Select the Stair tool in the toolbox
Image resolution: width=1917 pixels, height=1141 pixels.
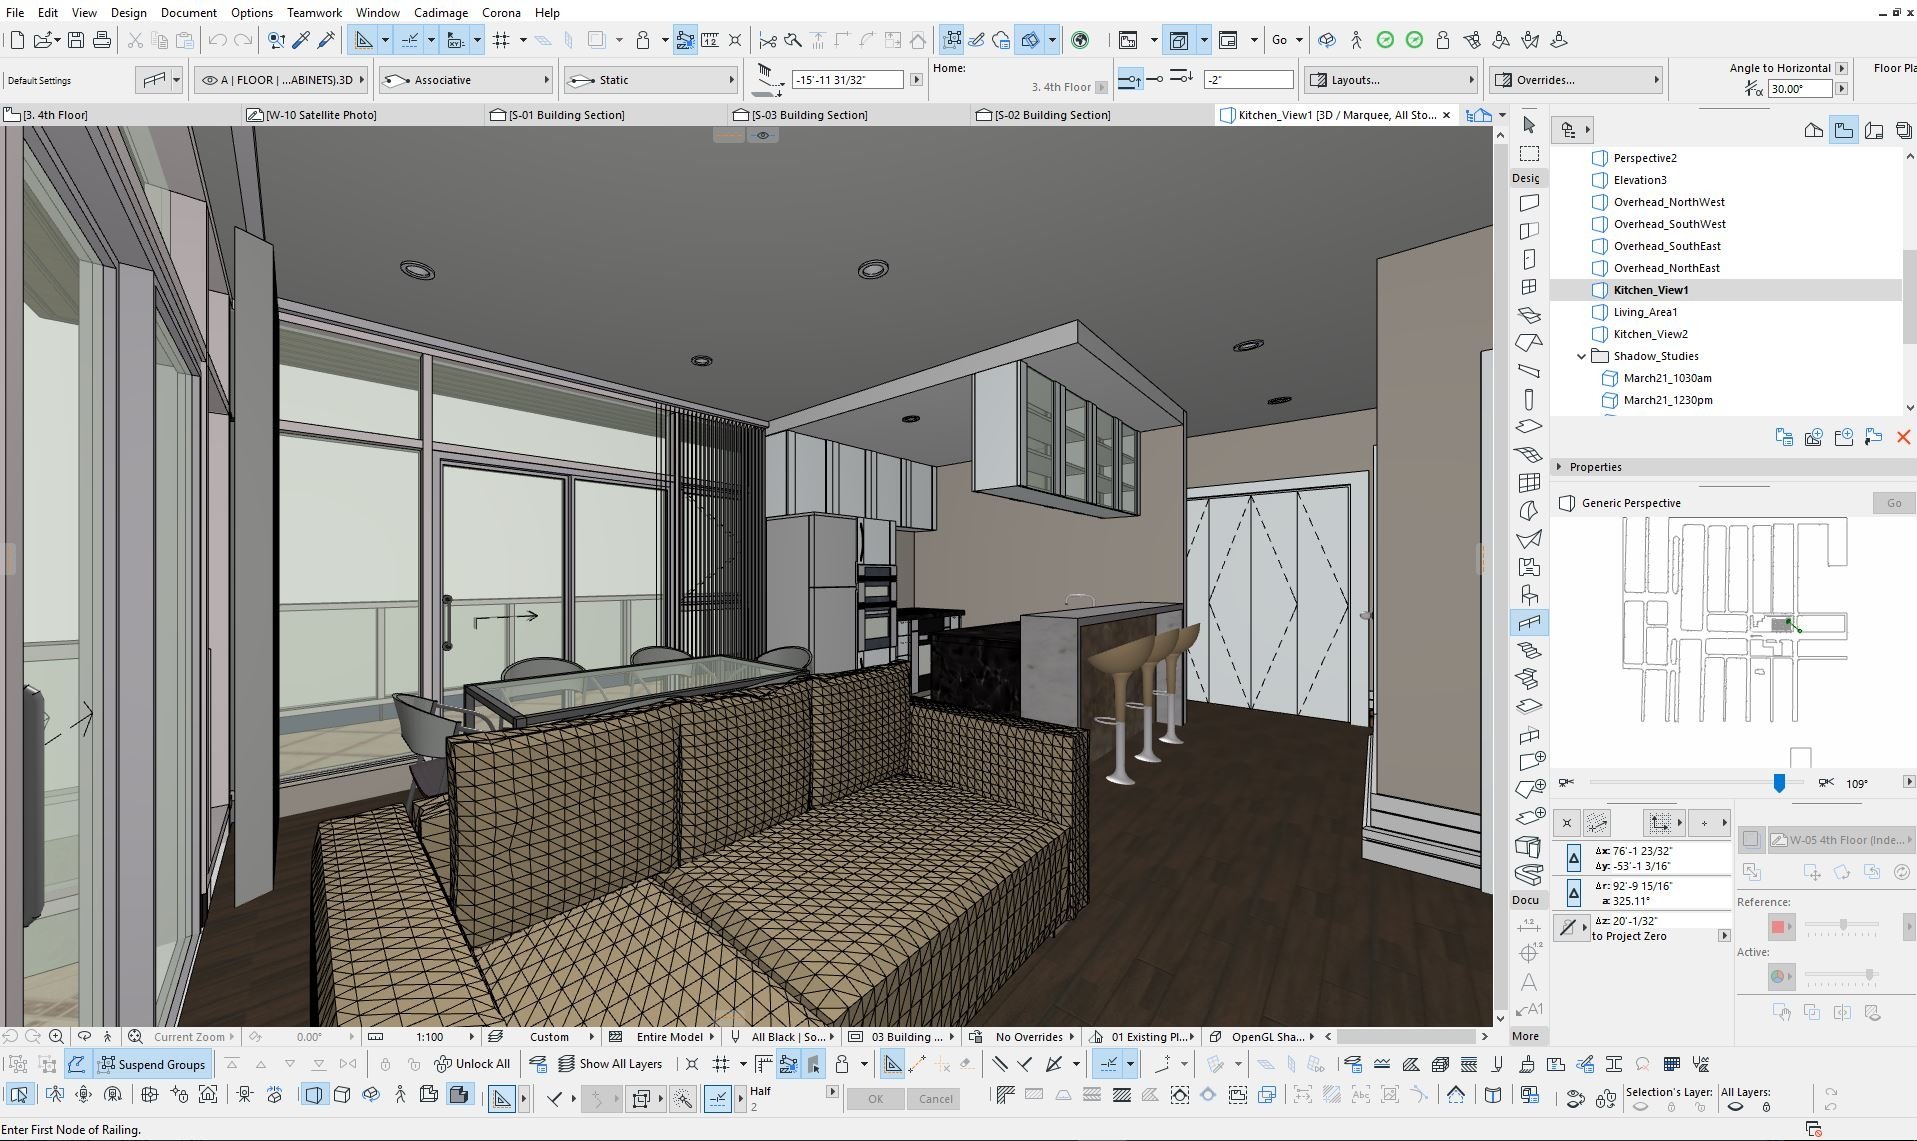(x=1528, y=651)
